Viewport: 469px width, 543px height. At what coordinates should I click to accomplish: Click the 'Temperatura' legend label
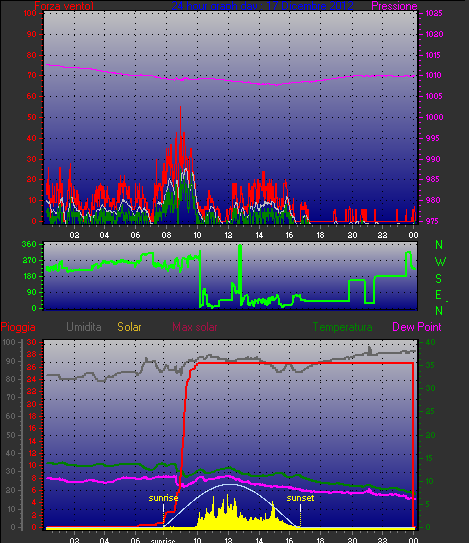(x=343, y=327)
